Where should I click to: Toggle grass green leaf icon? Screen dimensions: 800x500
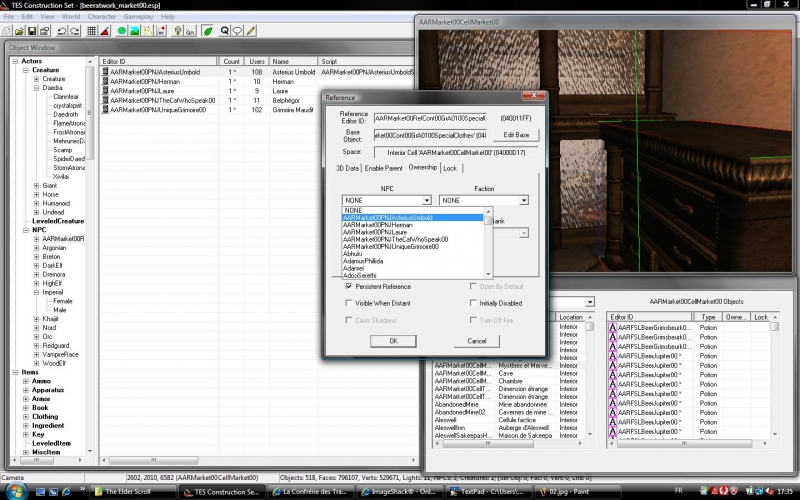point(208,31)
